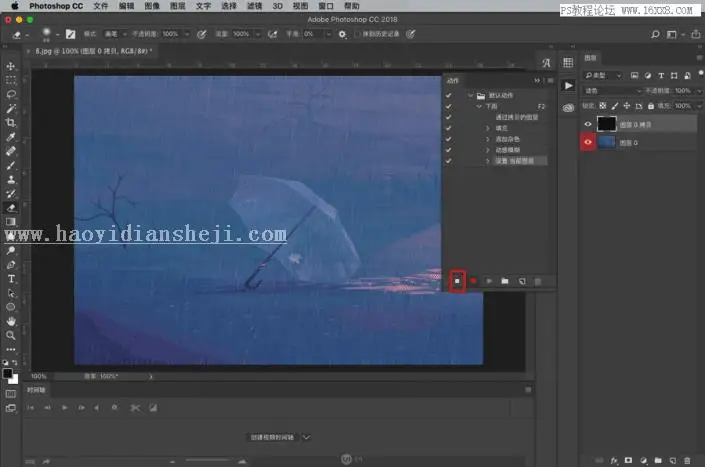This screenshot has width=705, height=467.
Task: Toggle the airbrush build-up mode
Action: point(272,34)
